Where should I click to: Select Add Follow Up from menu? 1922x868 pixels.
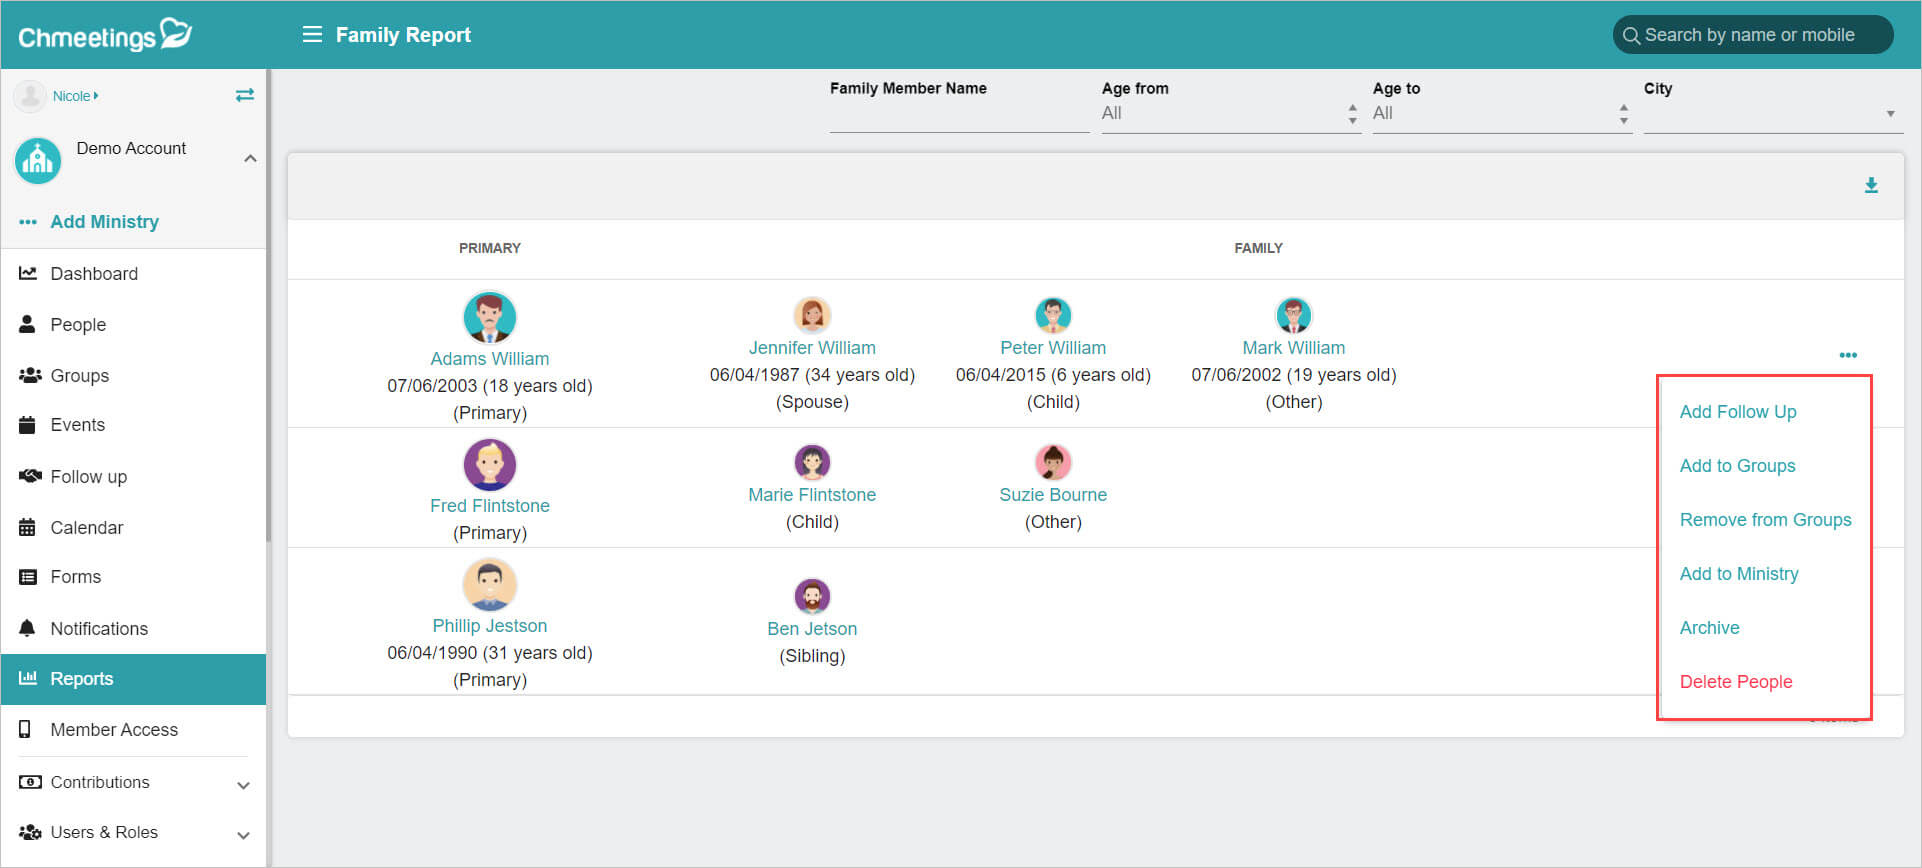click(1738, 411)
